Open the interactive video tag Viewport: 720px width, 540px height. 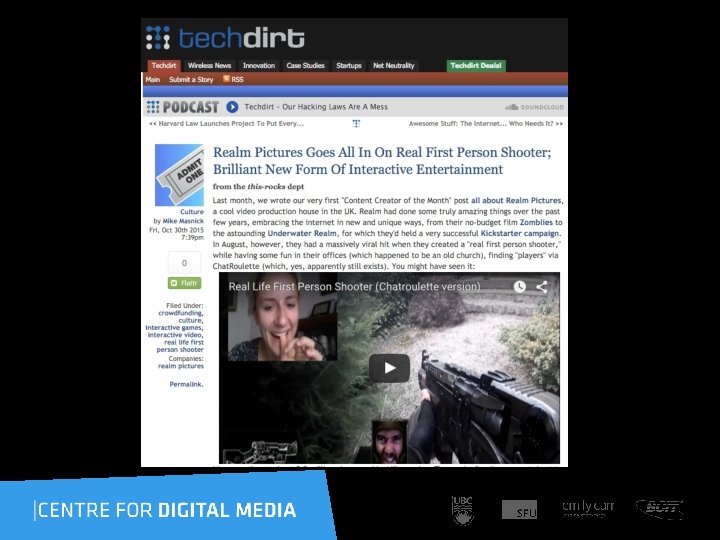tap(175, 335)
